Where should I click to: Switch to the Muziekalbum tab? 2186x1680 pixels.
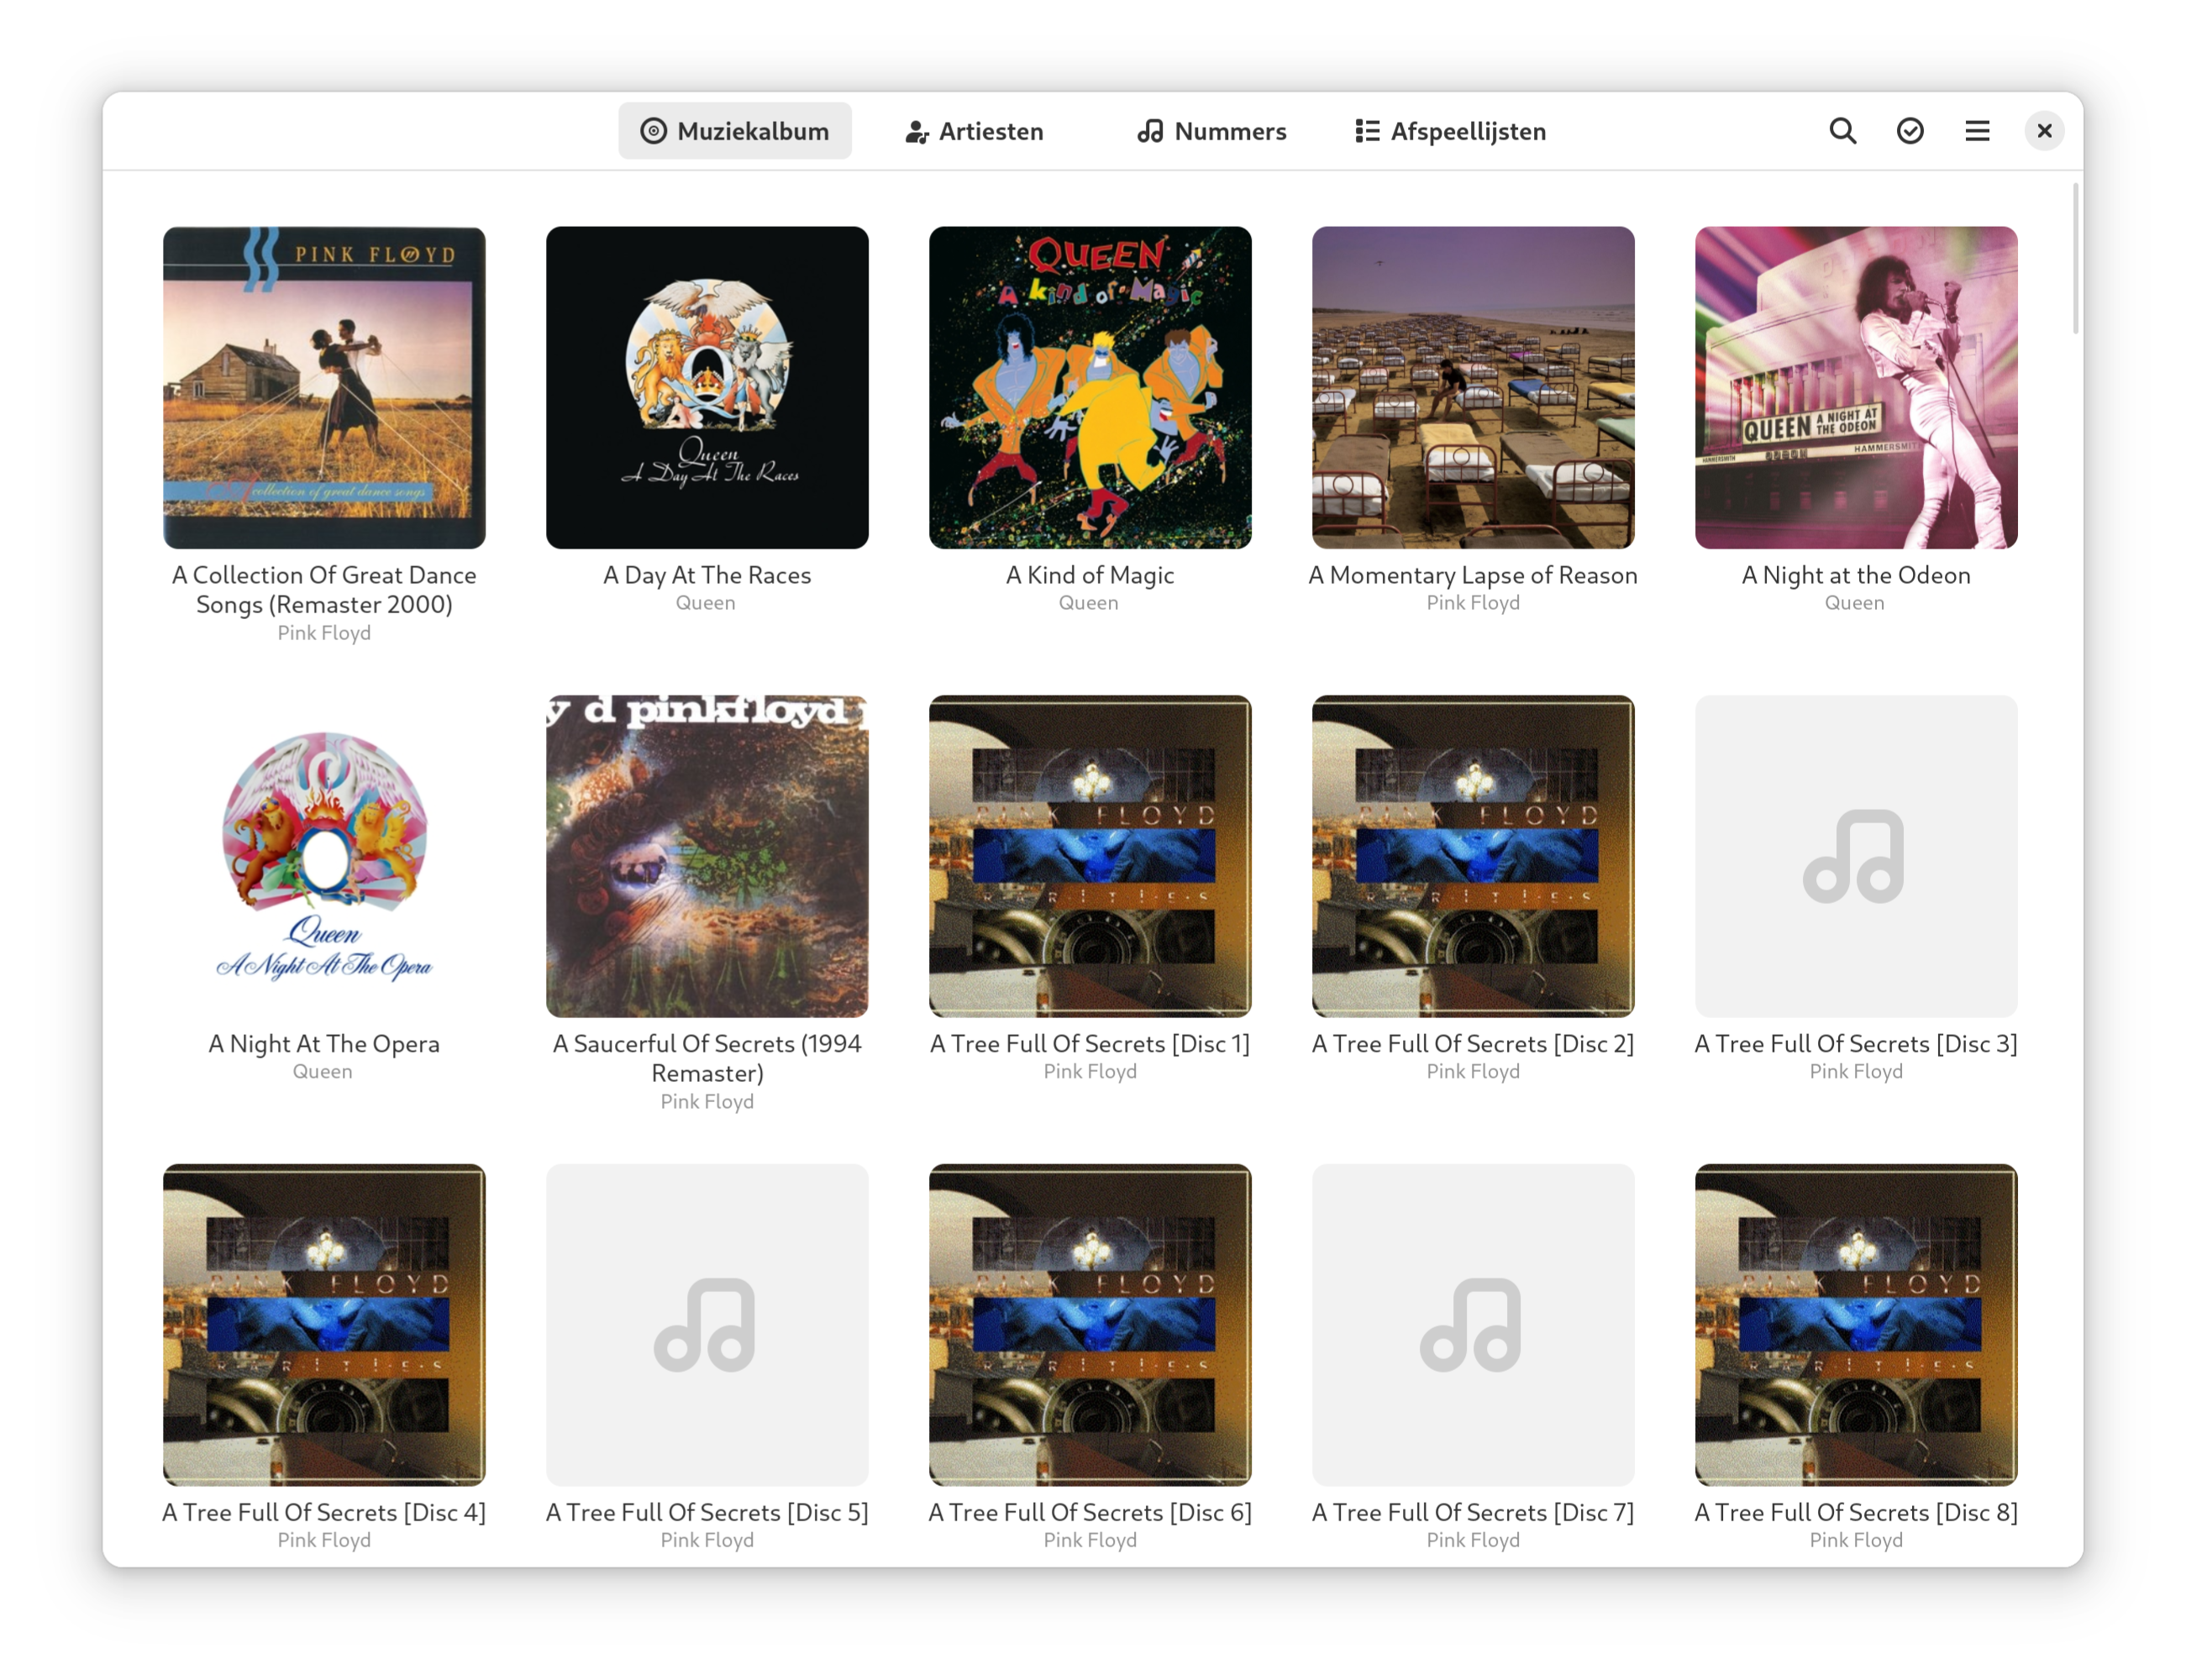pyautogui.click(x=734, y=131)
